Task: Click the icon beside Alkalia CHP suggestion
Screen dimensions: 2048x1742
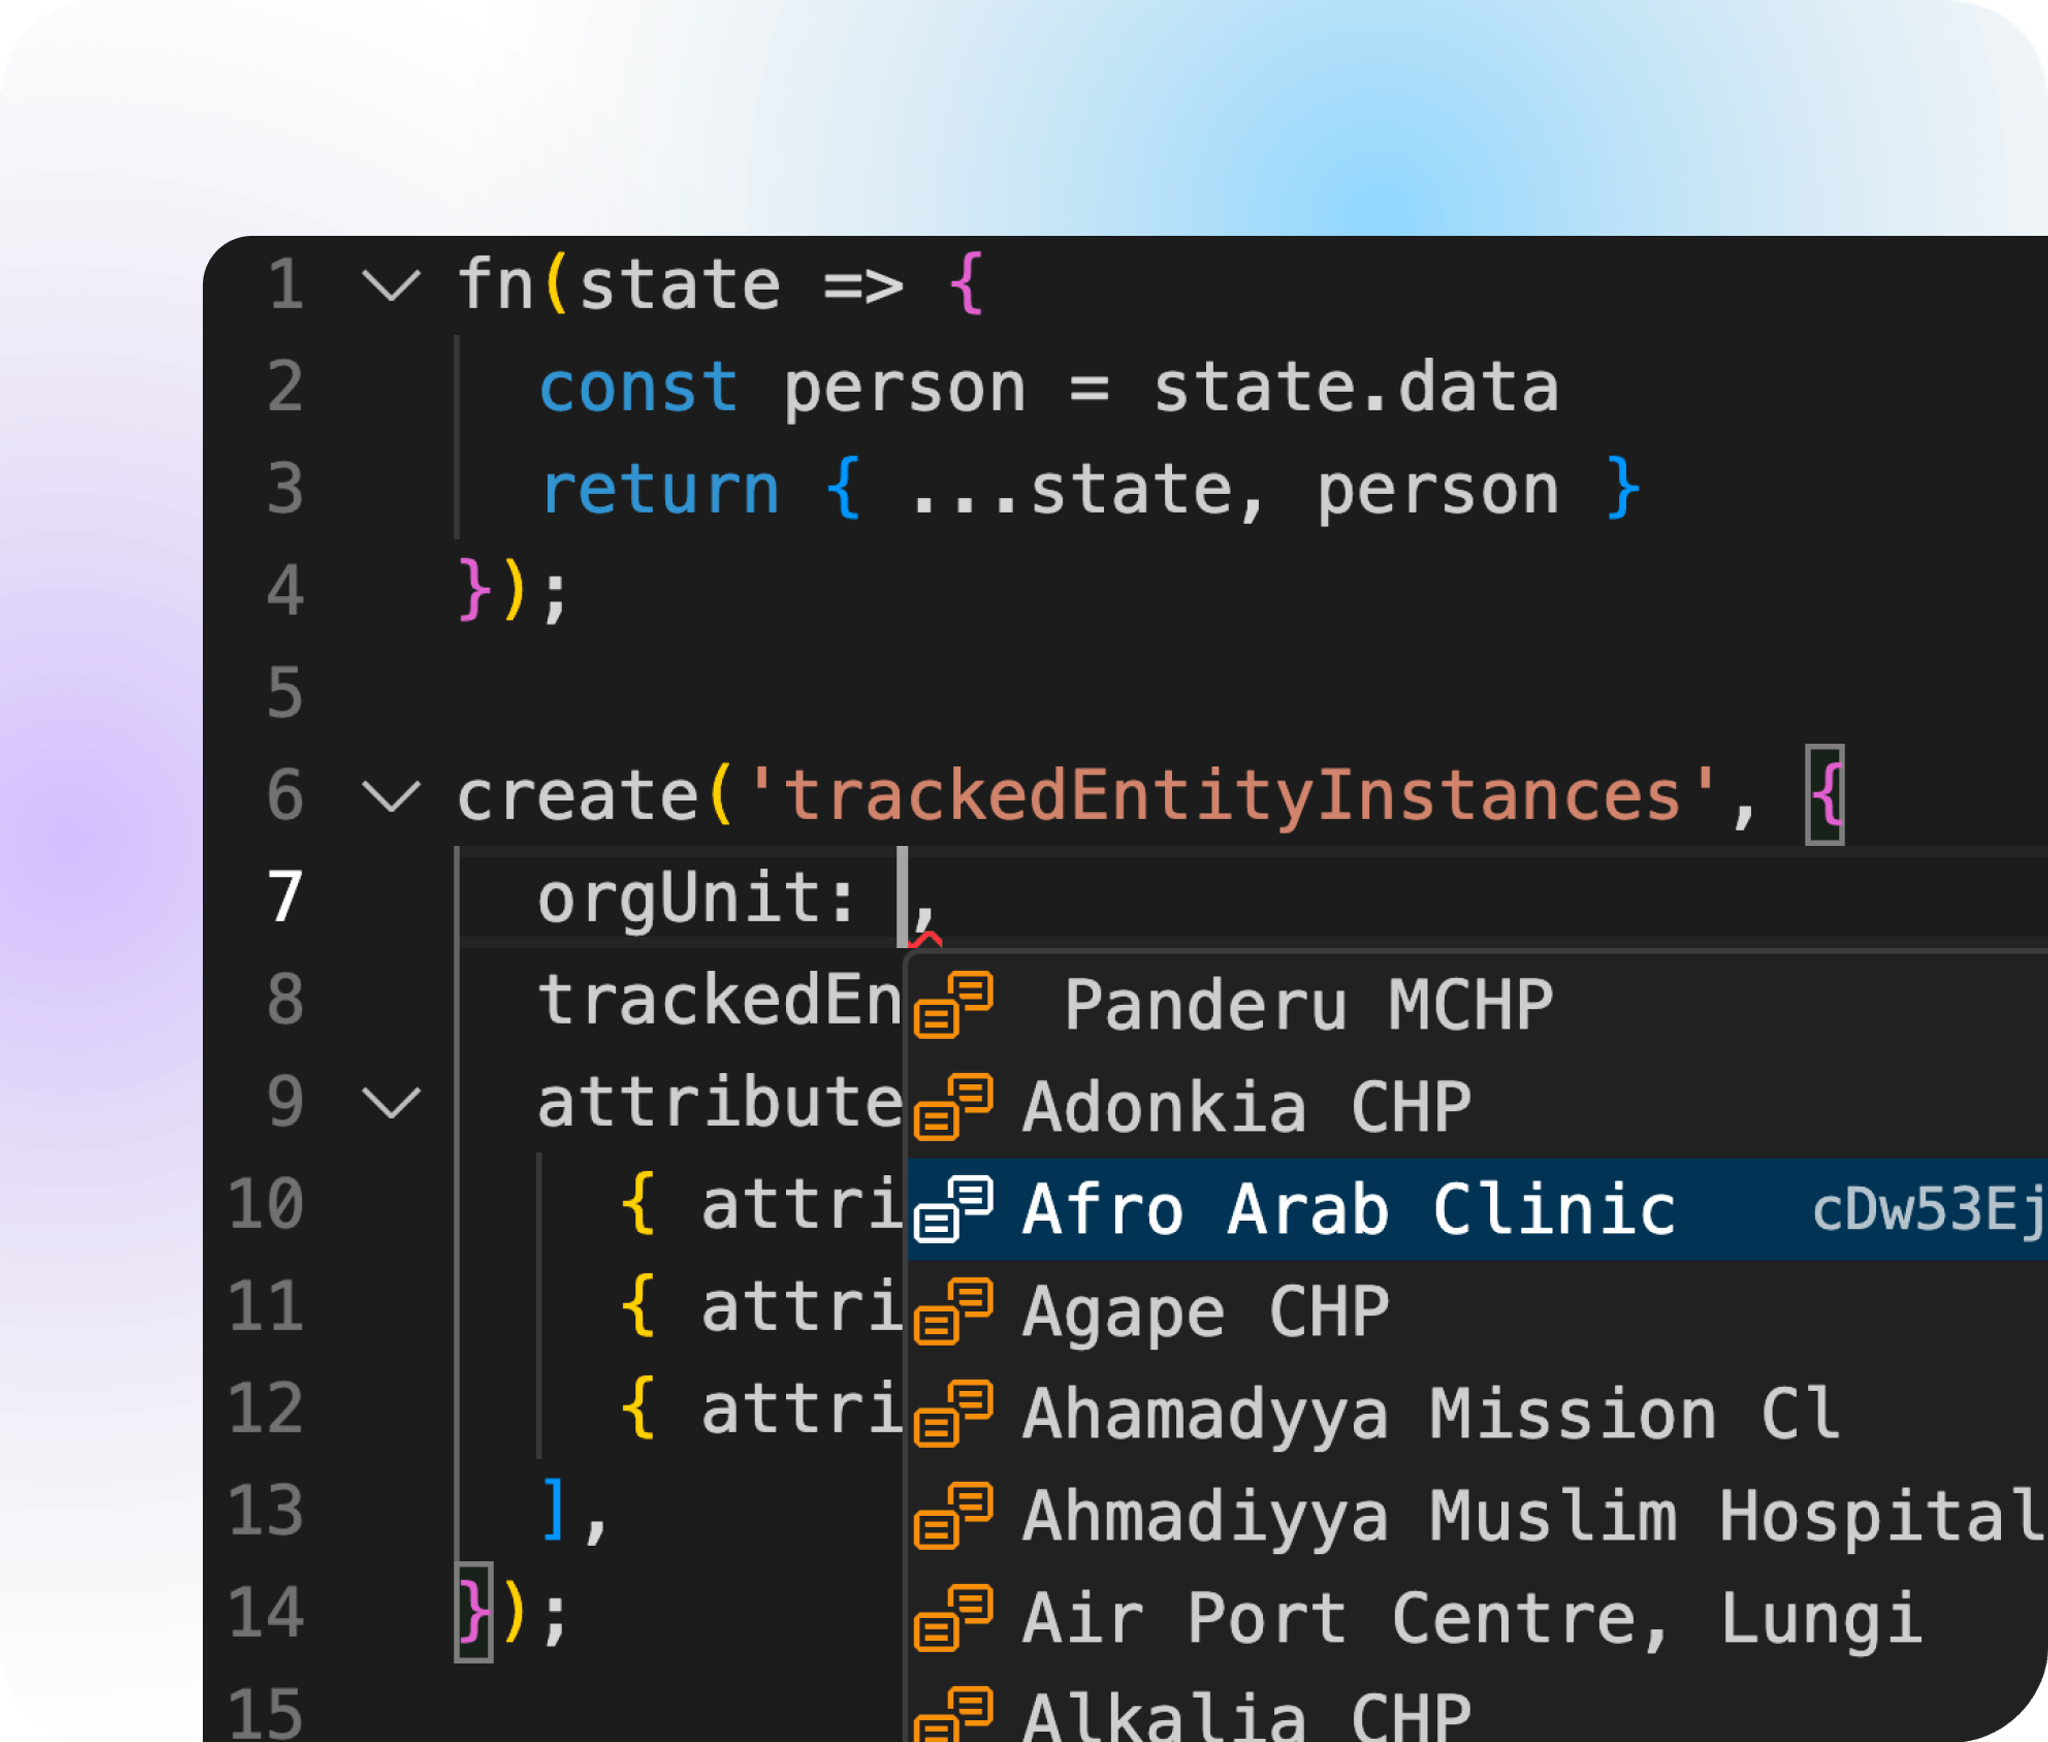Action: click(x=953, y=1714)
